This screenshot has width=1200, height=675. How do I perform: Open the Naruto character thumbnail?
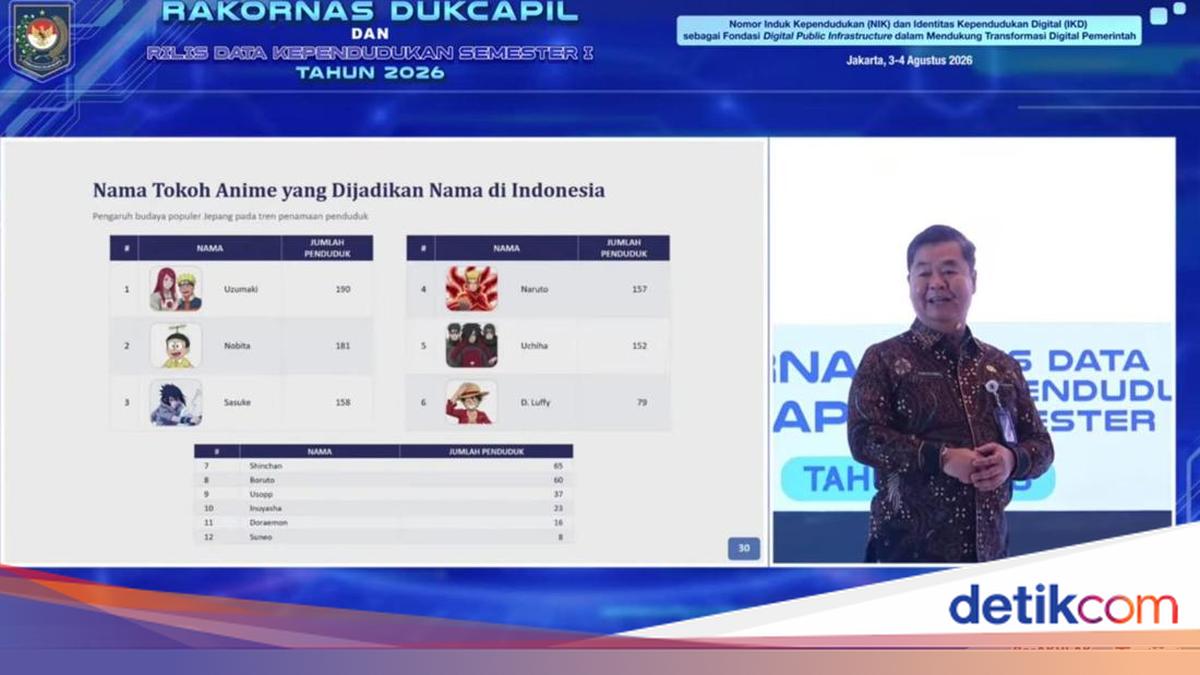click(x=471, y=289)
